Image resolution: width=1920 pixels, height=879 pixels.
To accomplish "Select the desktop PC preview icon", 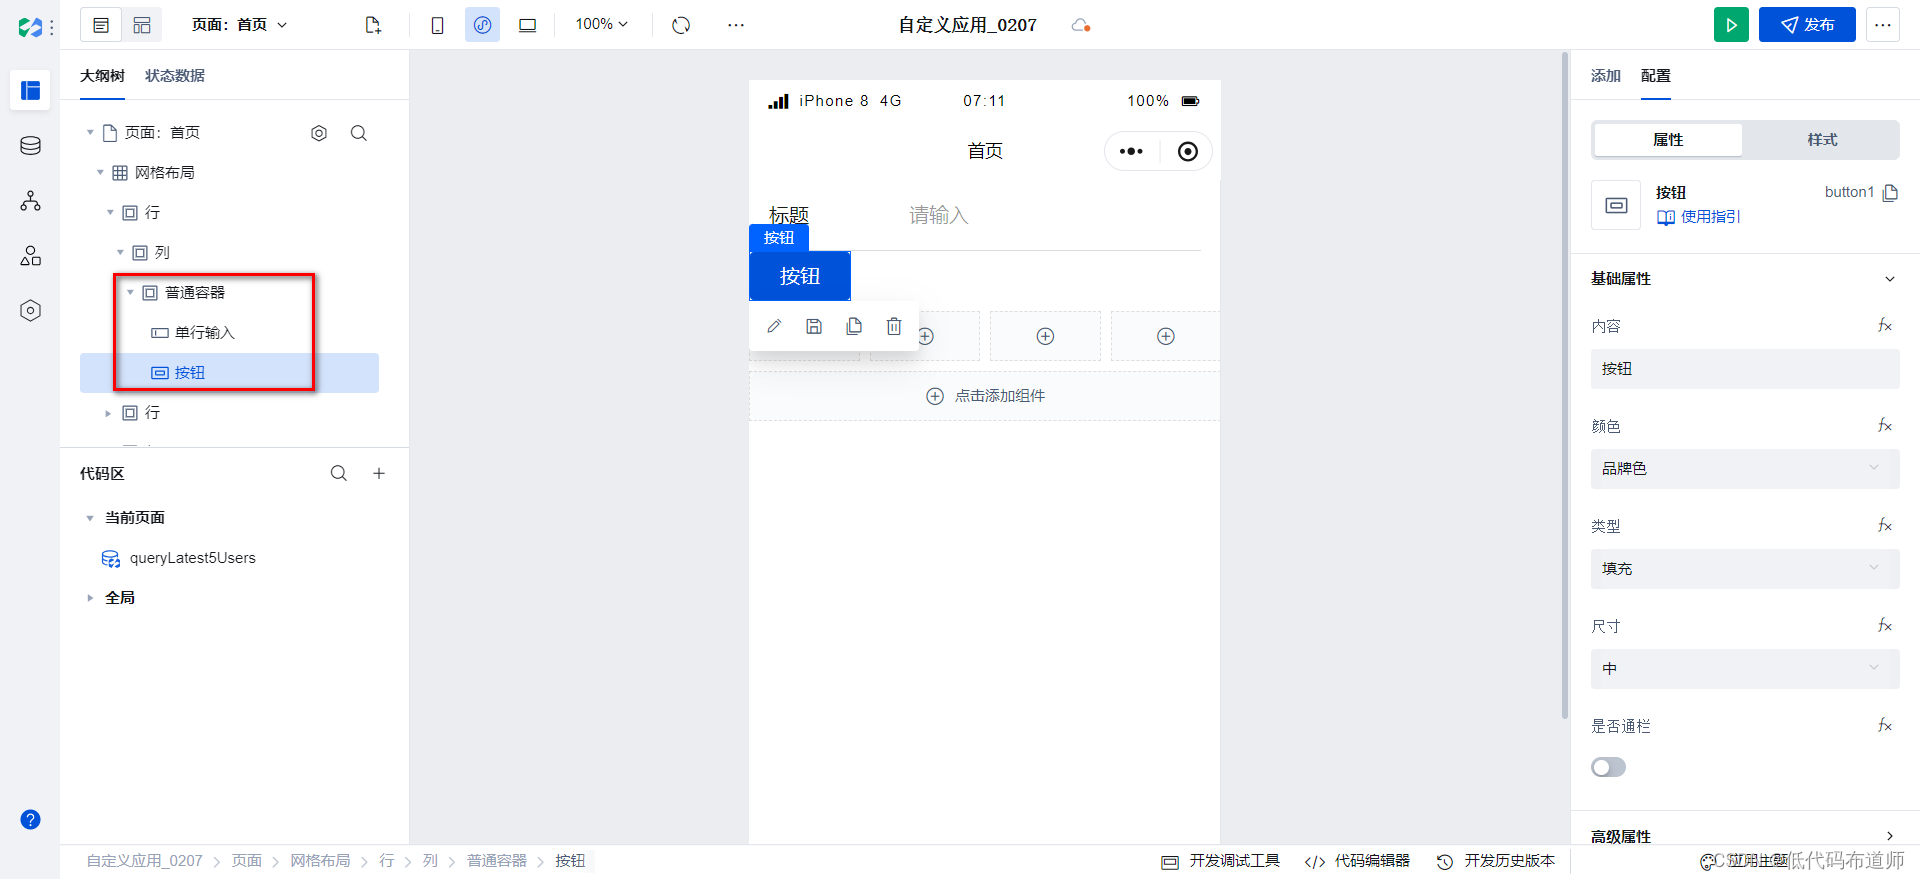I will (x=527, y=25).
